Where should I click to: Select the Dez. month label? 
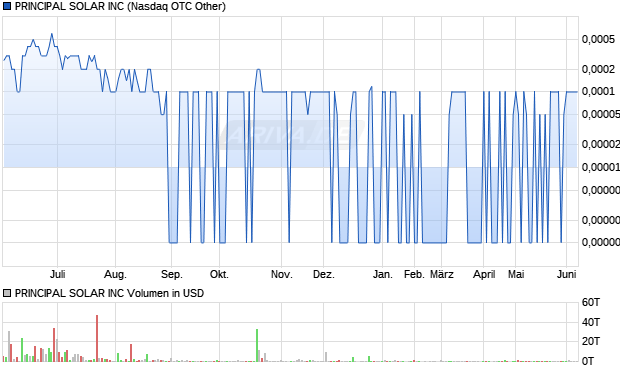click(324, 274)
